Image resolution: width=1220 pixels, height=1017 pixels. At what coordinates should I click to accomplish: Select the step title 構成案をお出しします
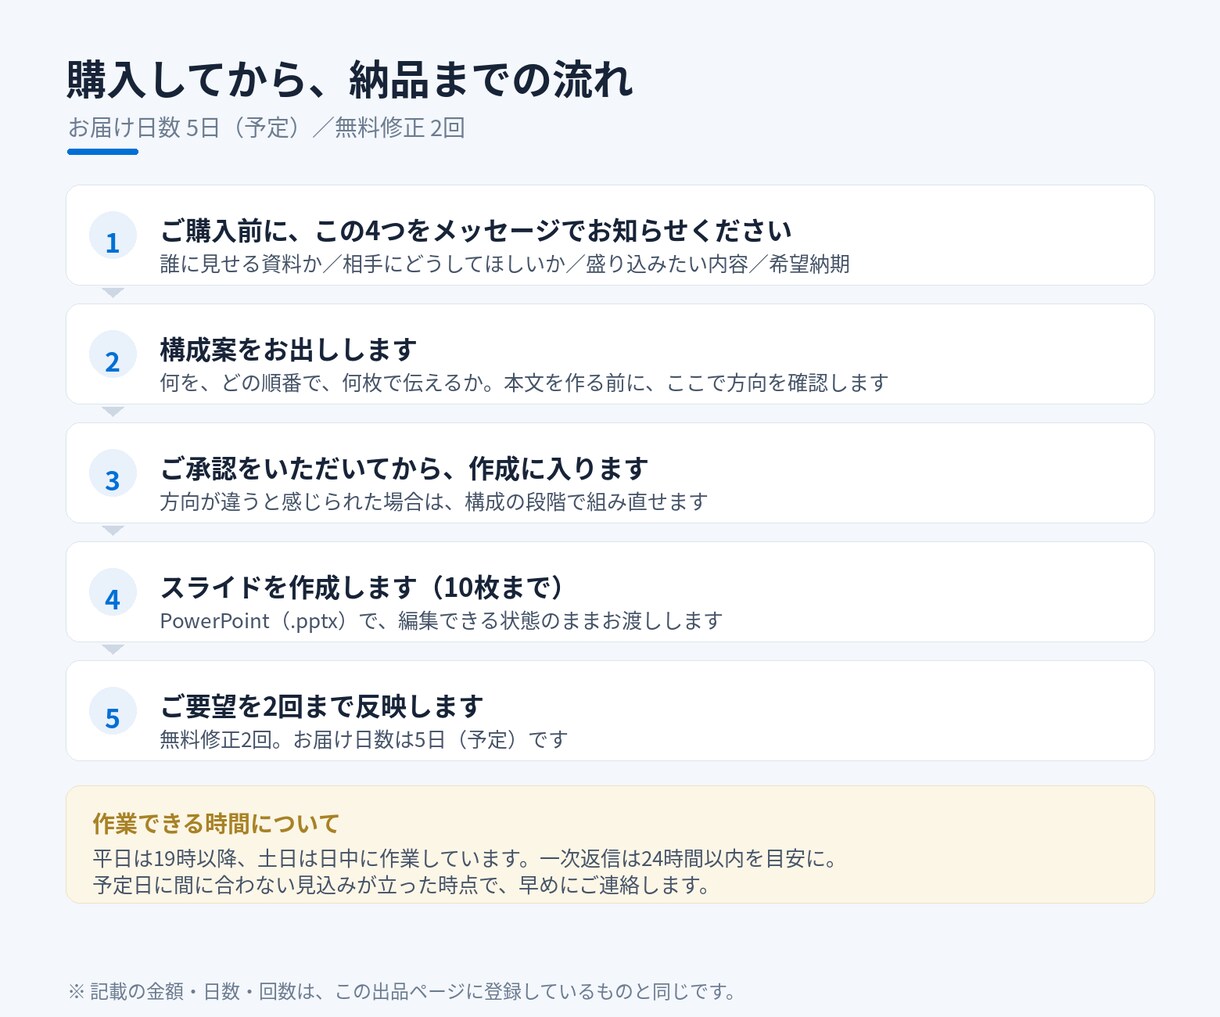click(288, 350)
